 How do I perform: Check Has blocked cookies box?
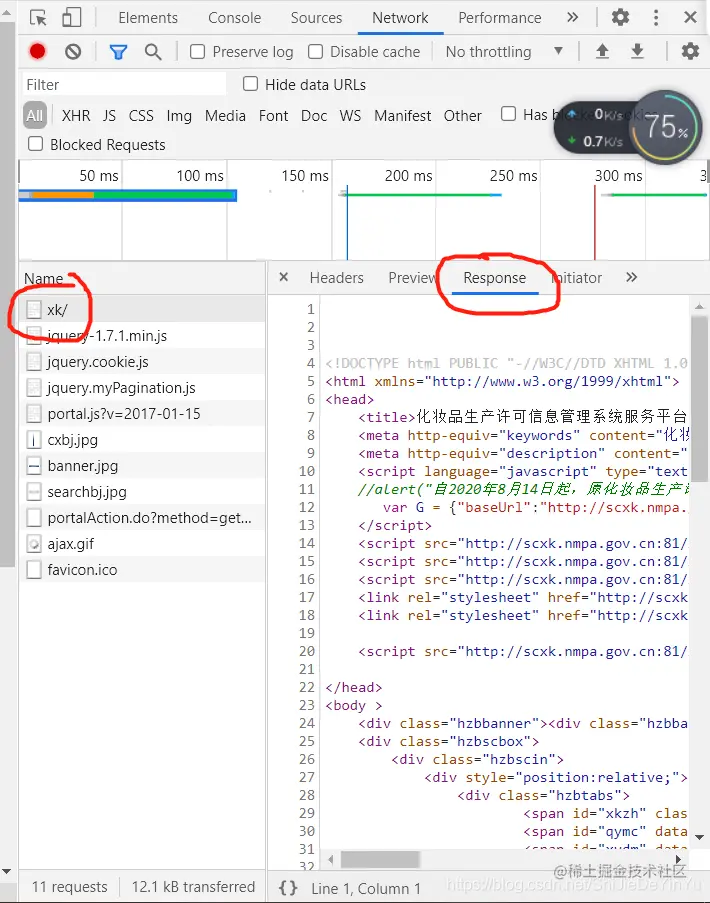click(508, 113)
